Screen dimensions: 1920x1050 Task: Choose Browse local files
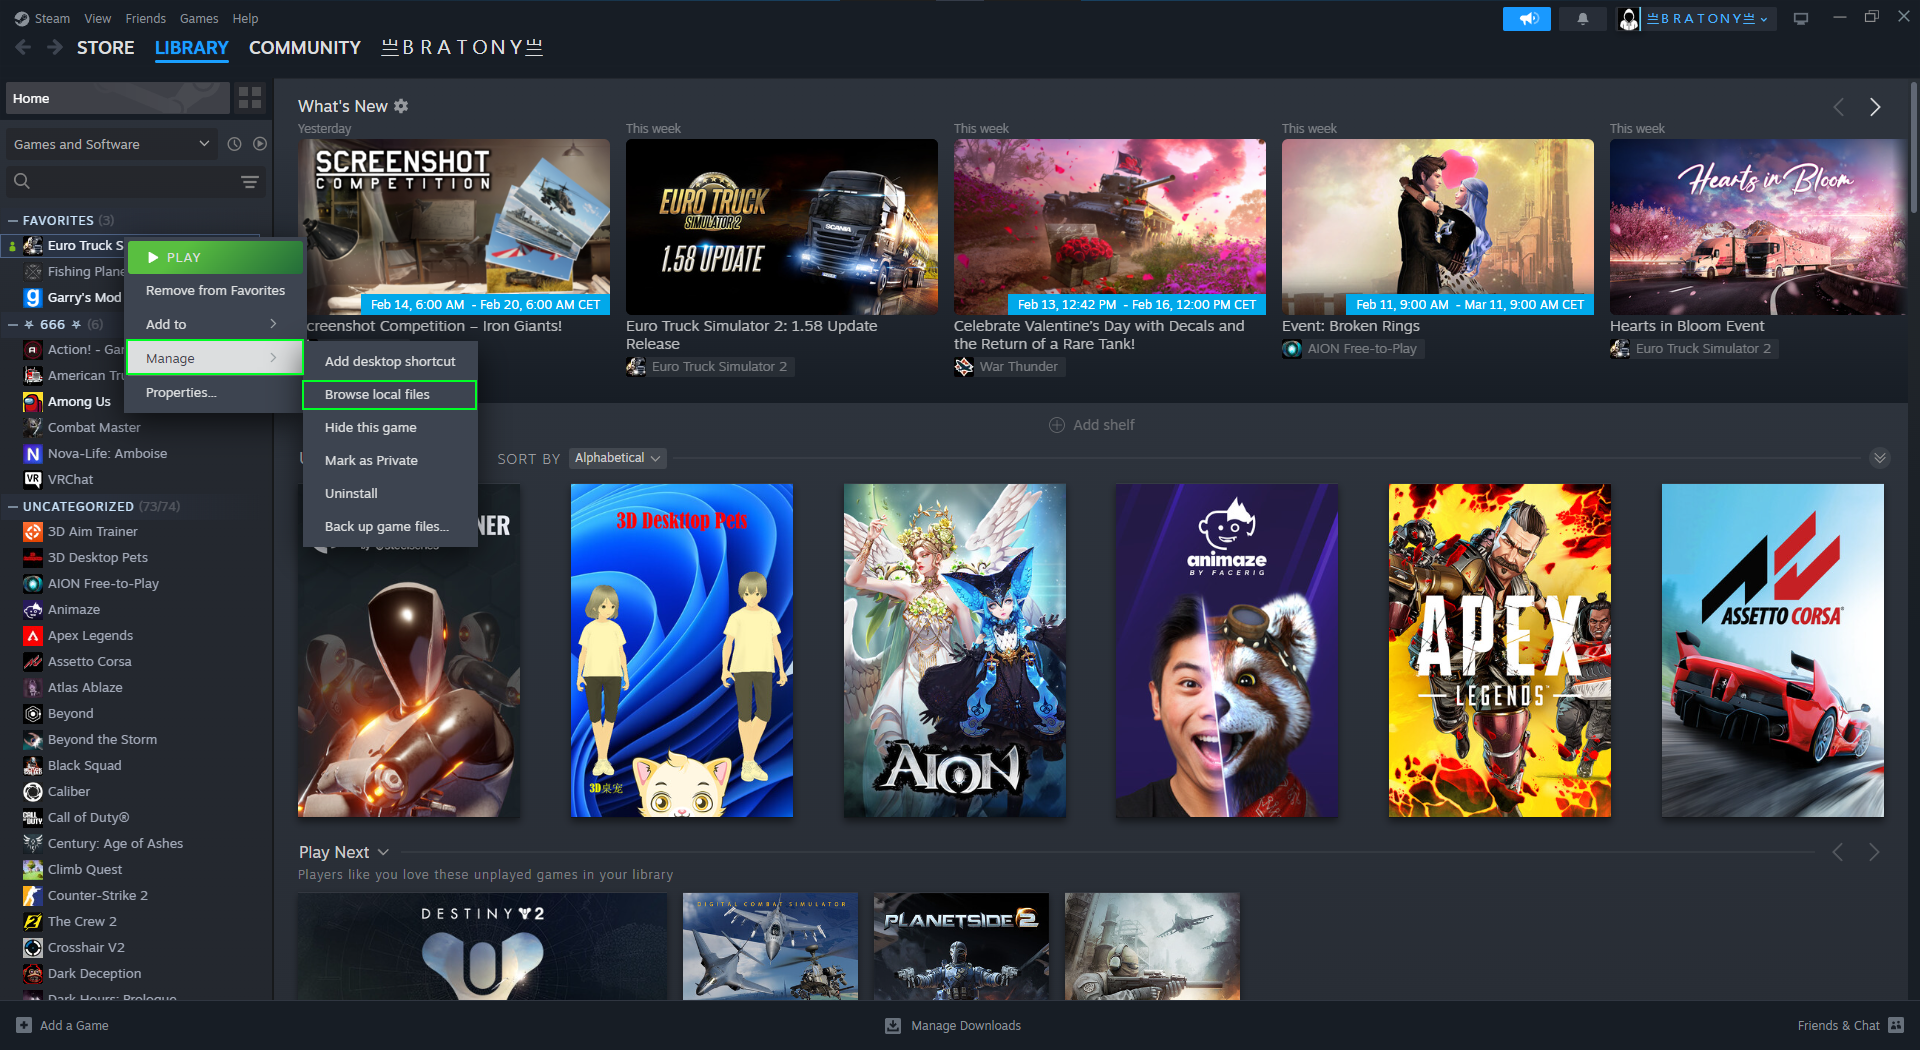coord(389,394)
